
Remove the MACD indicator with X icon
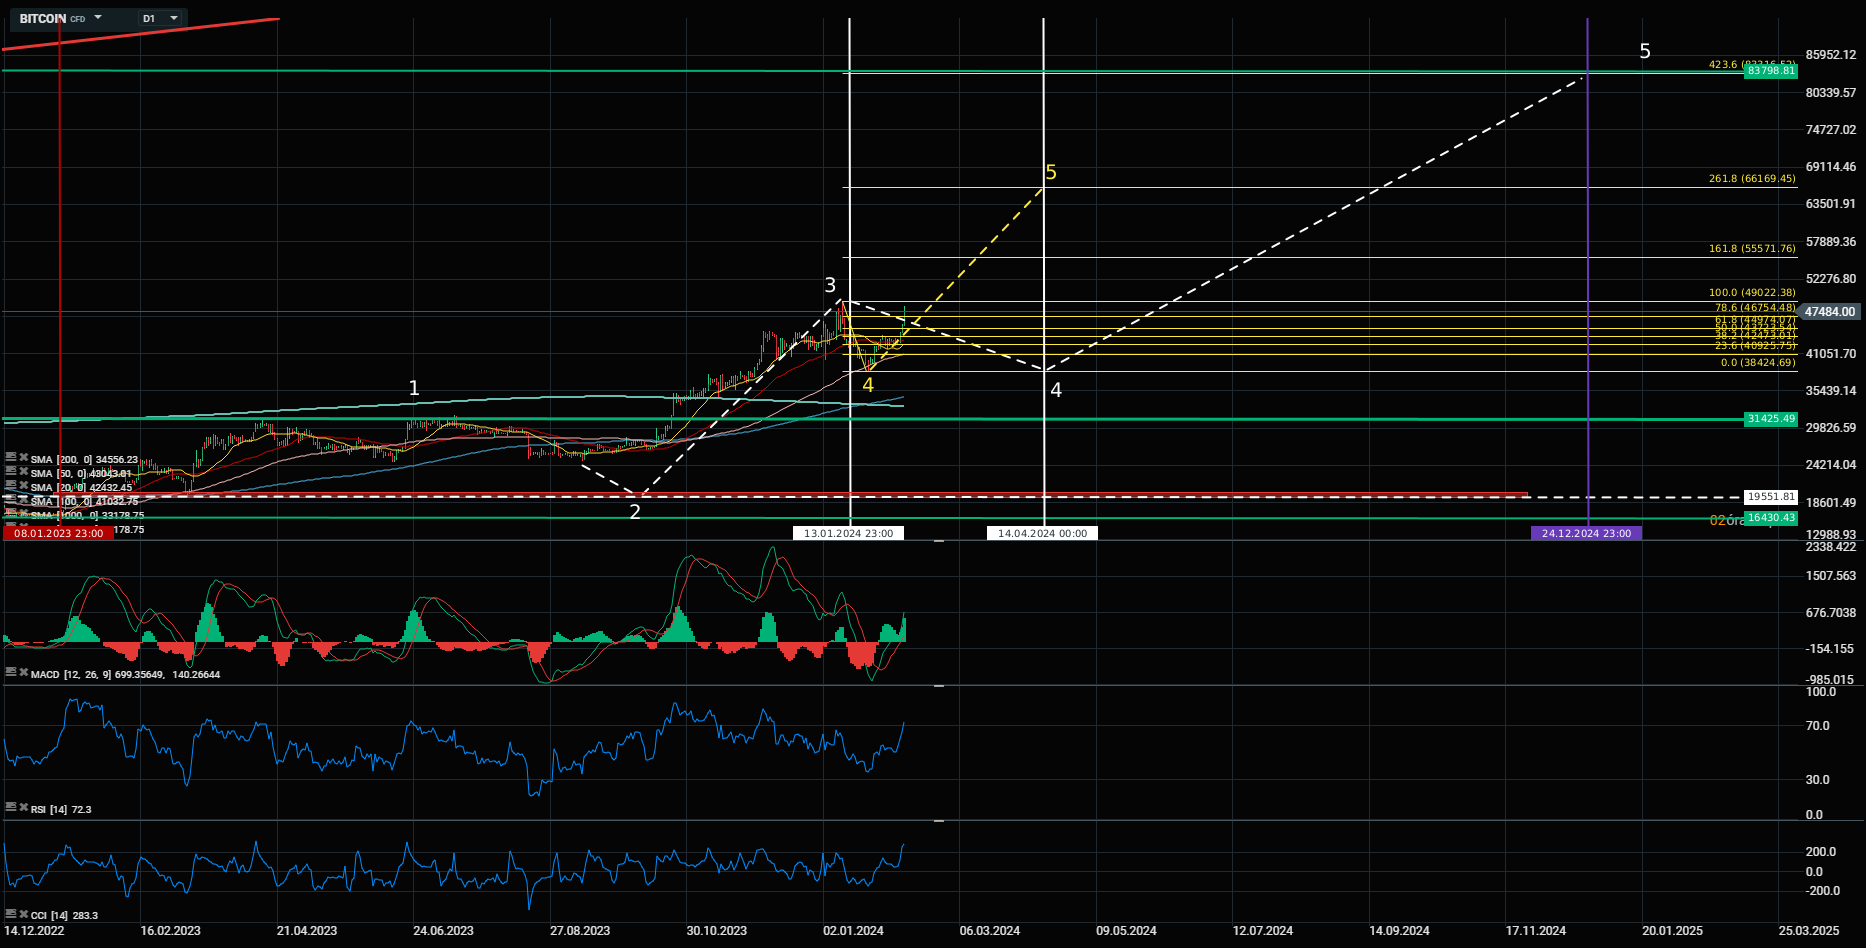(x=23, y=673)
